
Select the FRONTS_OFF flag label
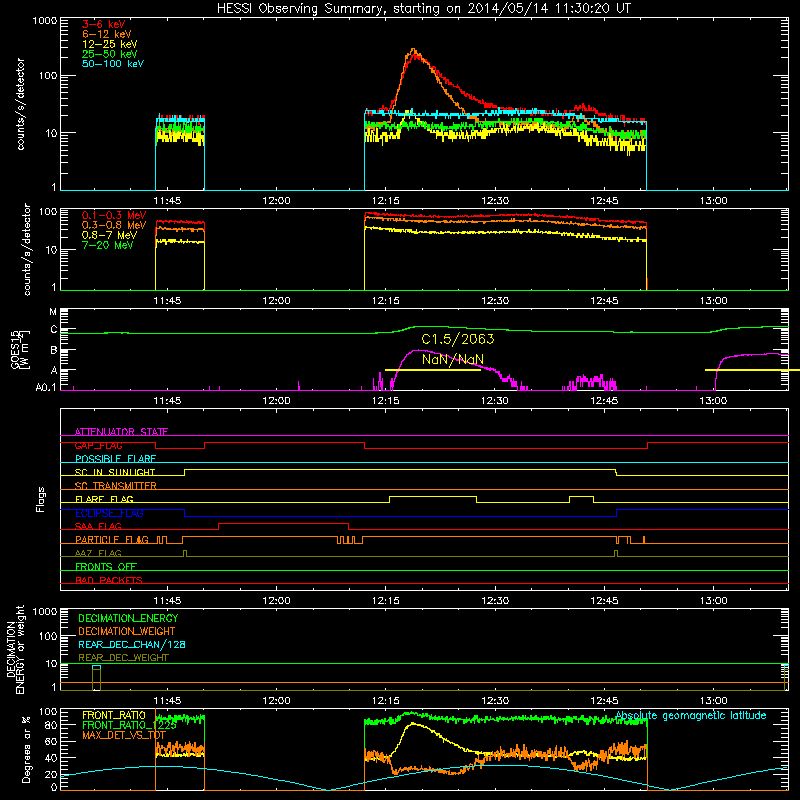(x=106, y=567)
